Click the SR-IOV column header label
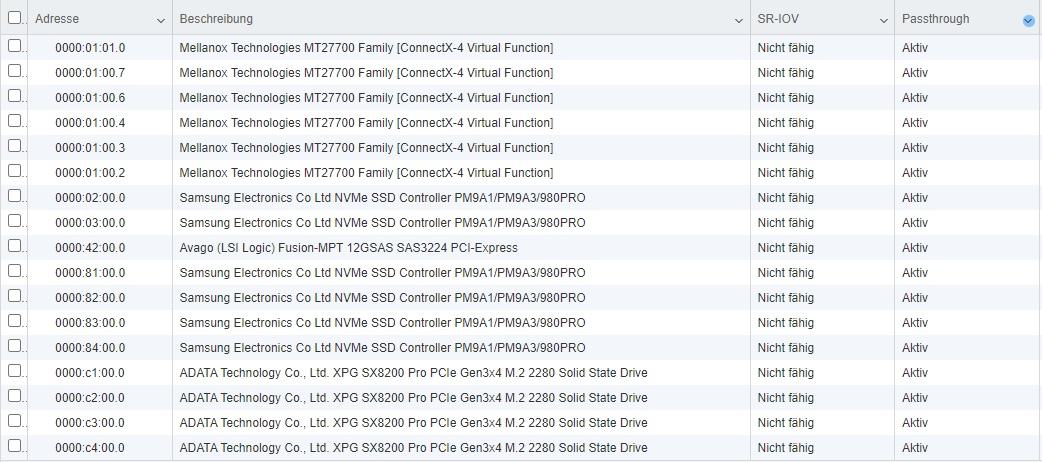 coord(778,19)
